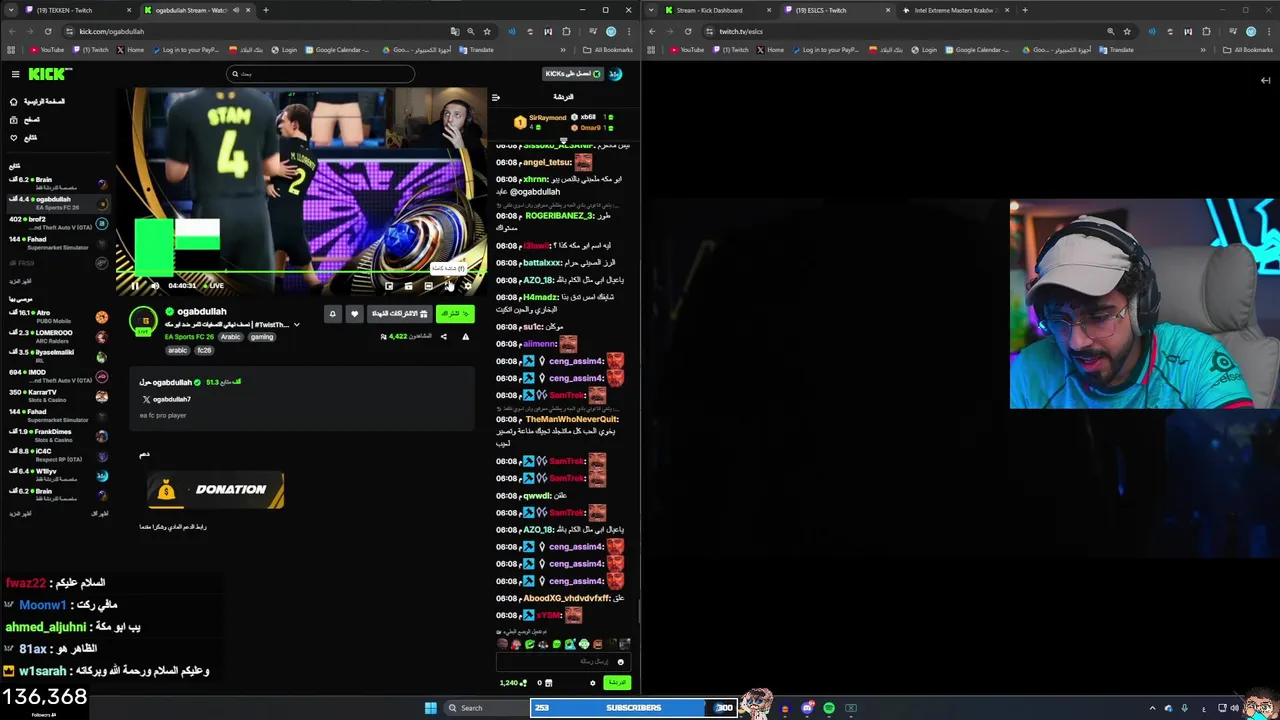Jump to LIVE in the Kick player
The image size is (1280, 720).
[x=215, y=286]
